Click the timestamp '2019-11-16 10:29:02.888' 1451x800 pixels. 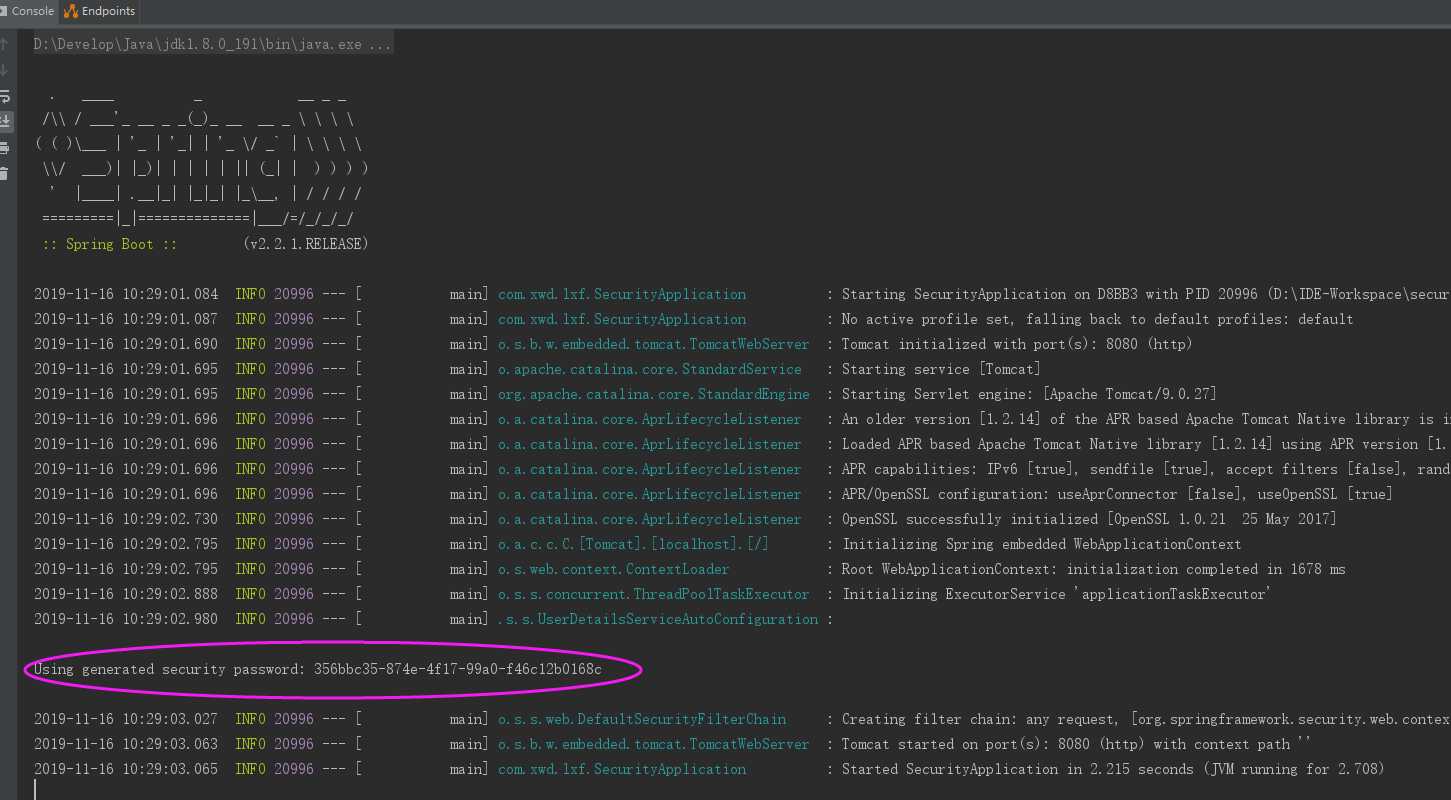coord(126,594)
